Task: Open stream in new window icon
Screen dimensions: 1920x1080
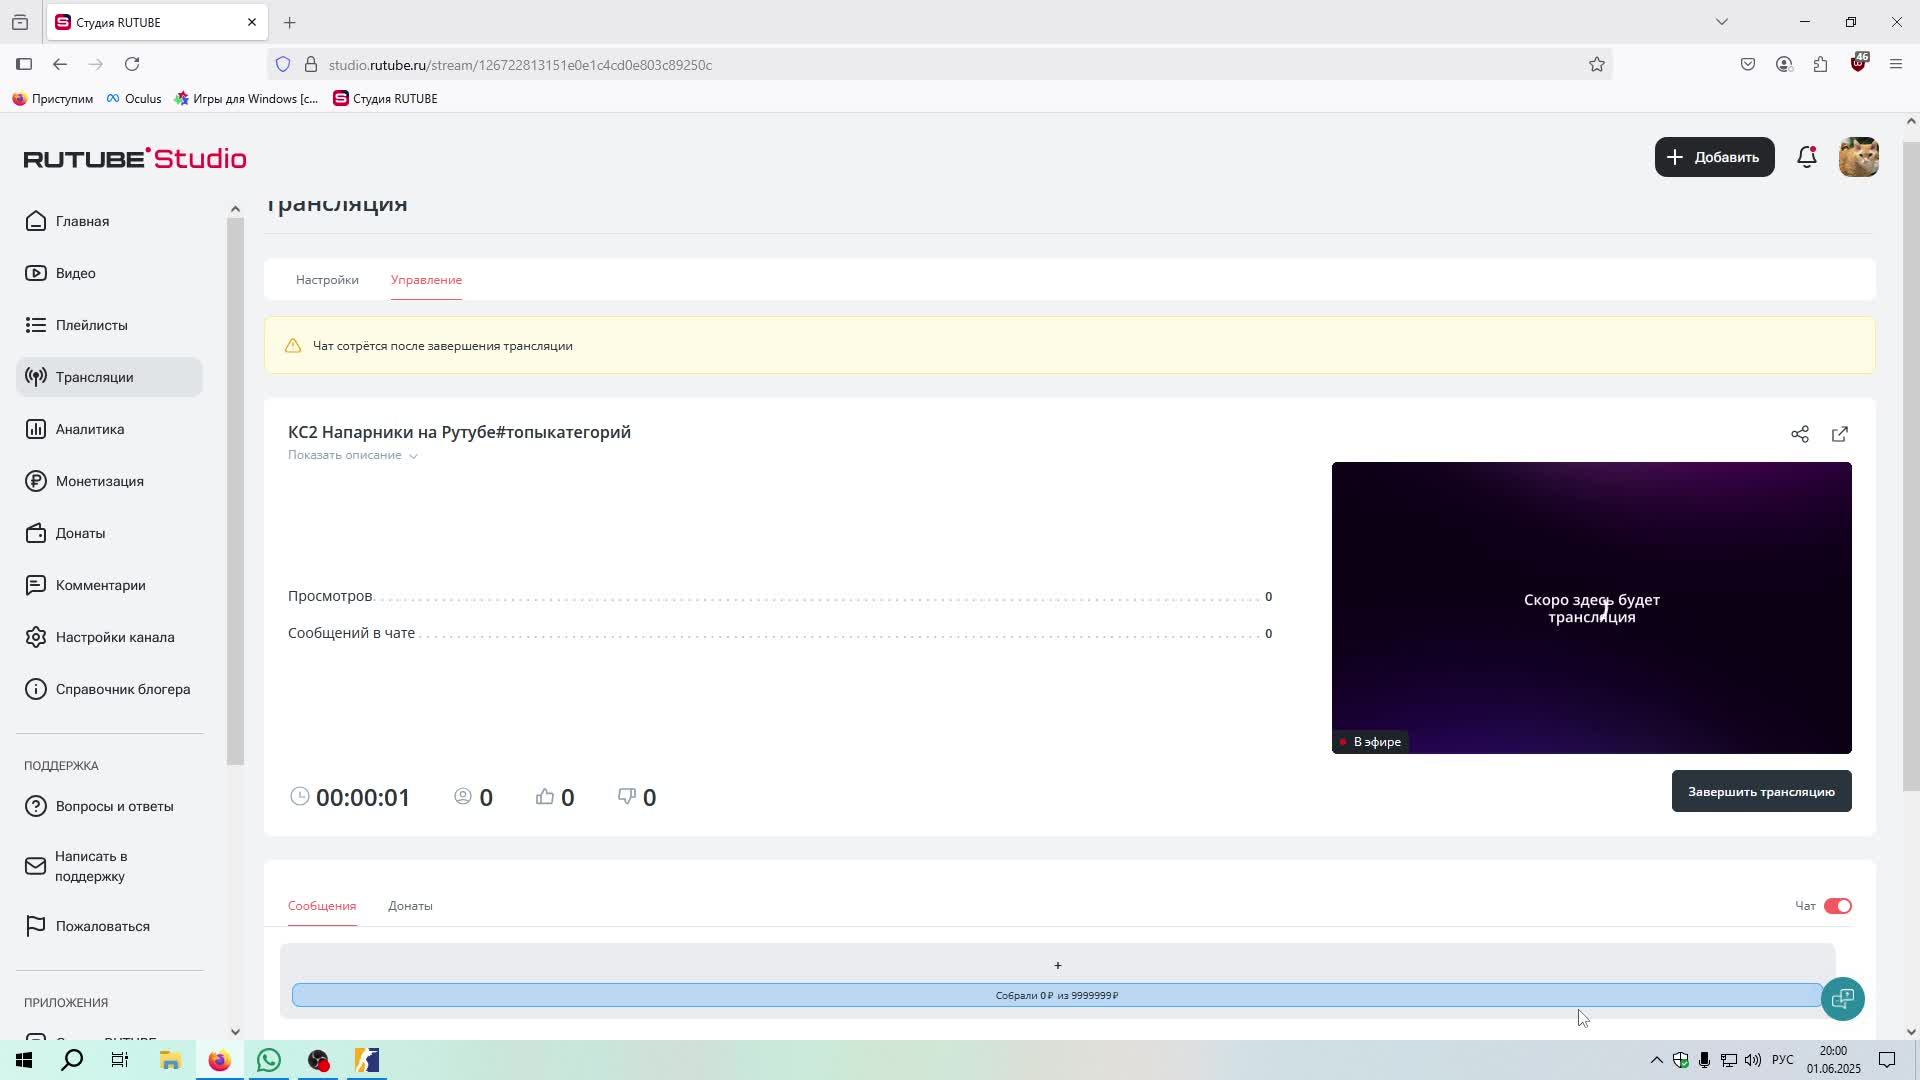Action: click(1840, 434)
